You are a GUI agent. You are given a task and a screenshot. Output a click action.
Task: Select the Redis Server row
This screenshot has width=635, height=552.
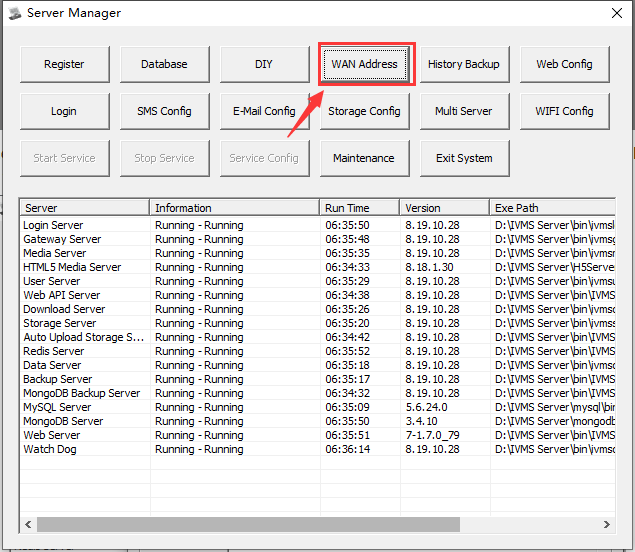318,351
